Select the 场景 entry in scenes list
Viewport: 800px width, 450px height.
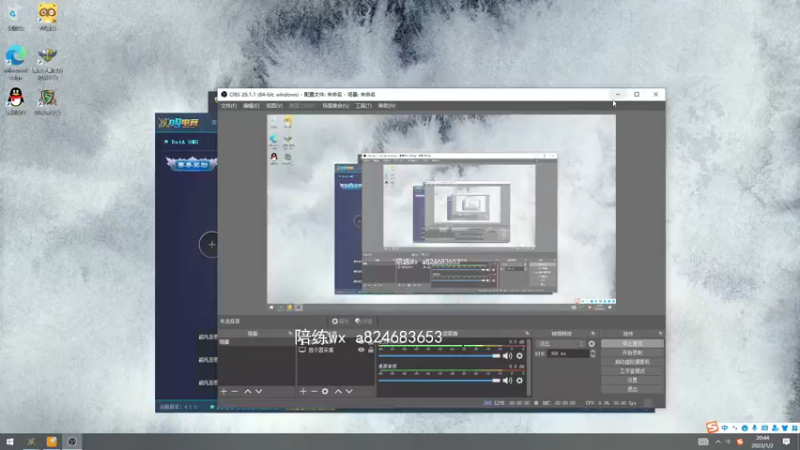click(x=256, y=342)
